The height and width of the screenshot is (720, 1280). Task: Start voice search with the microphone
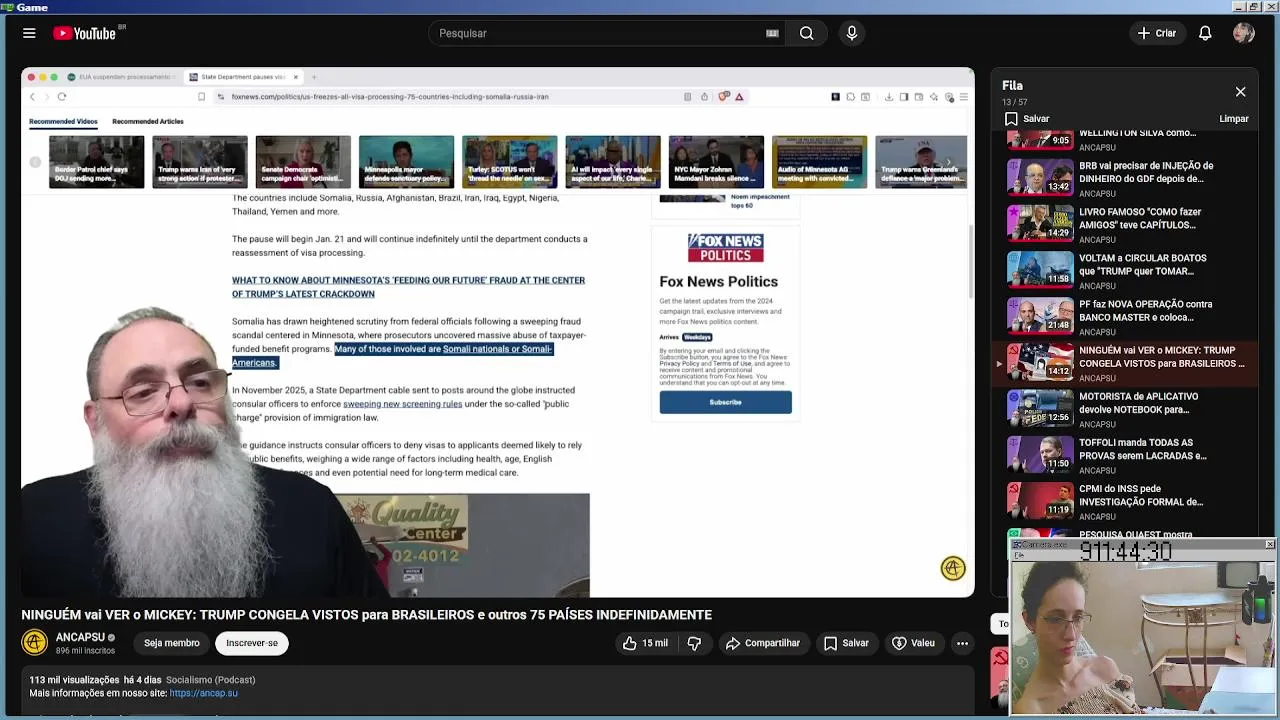tap(852, 33)
